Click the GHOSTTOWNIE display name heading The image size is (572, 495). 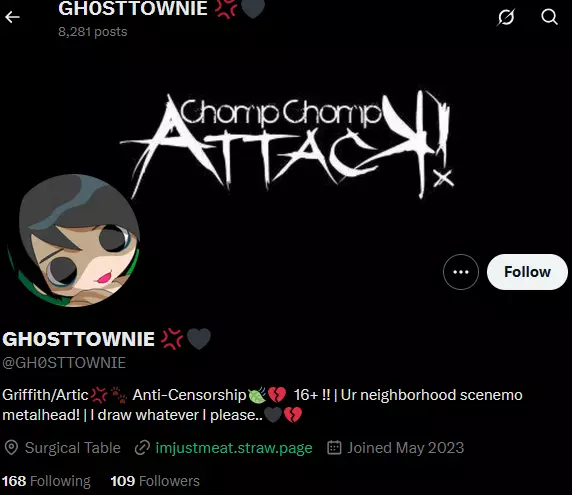click(x=78, y=339)
